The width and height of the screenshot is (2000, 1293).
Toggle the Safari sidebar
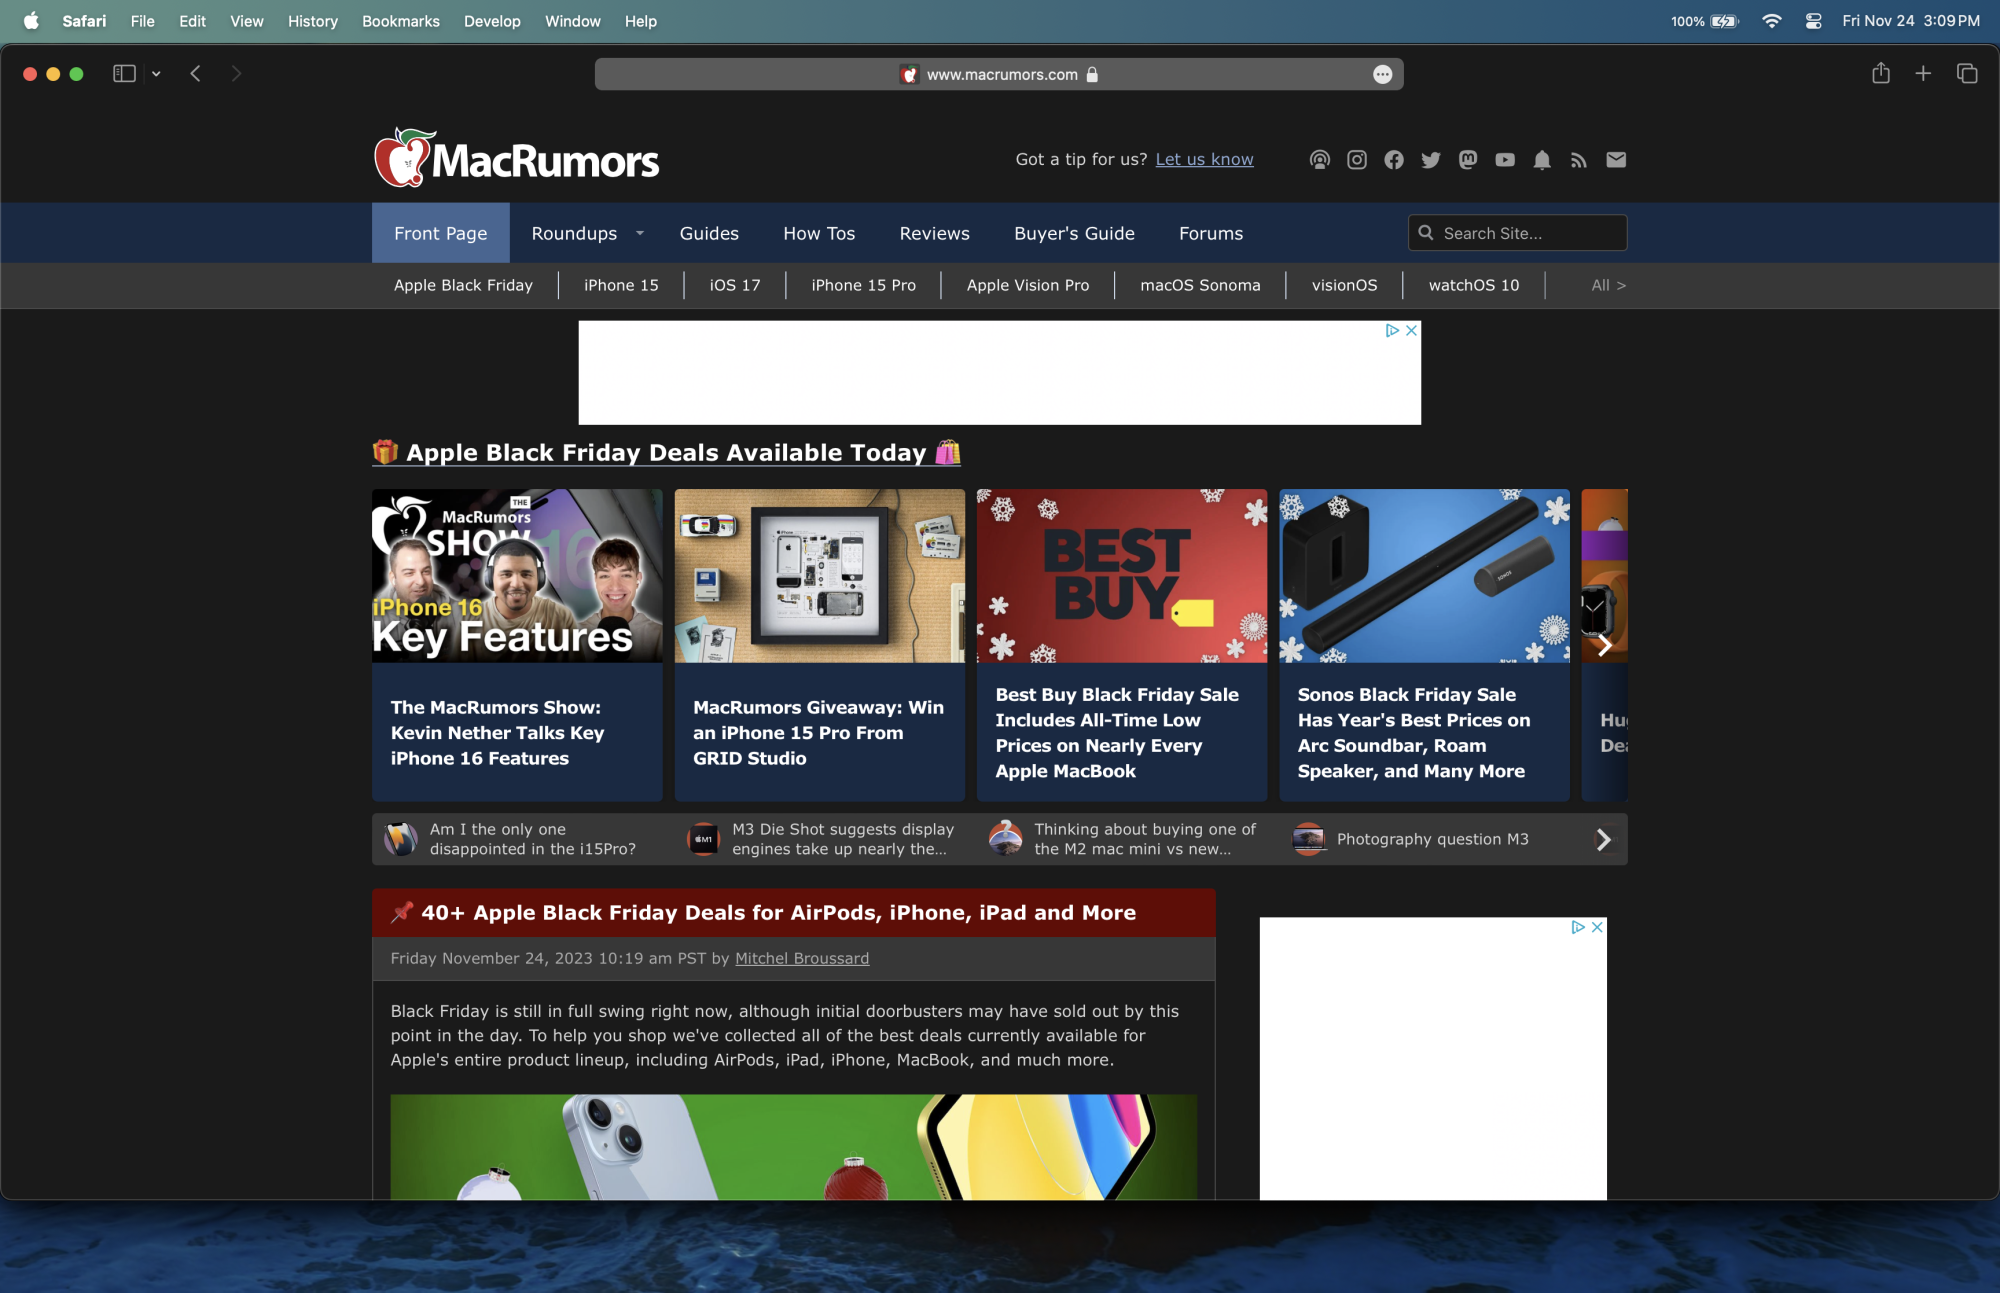[124, 74]
